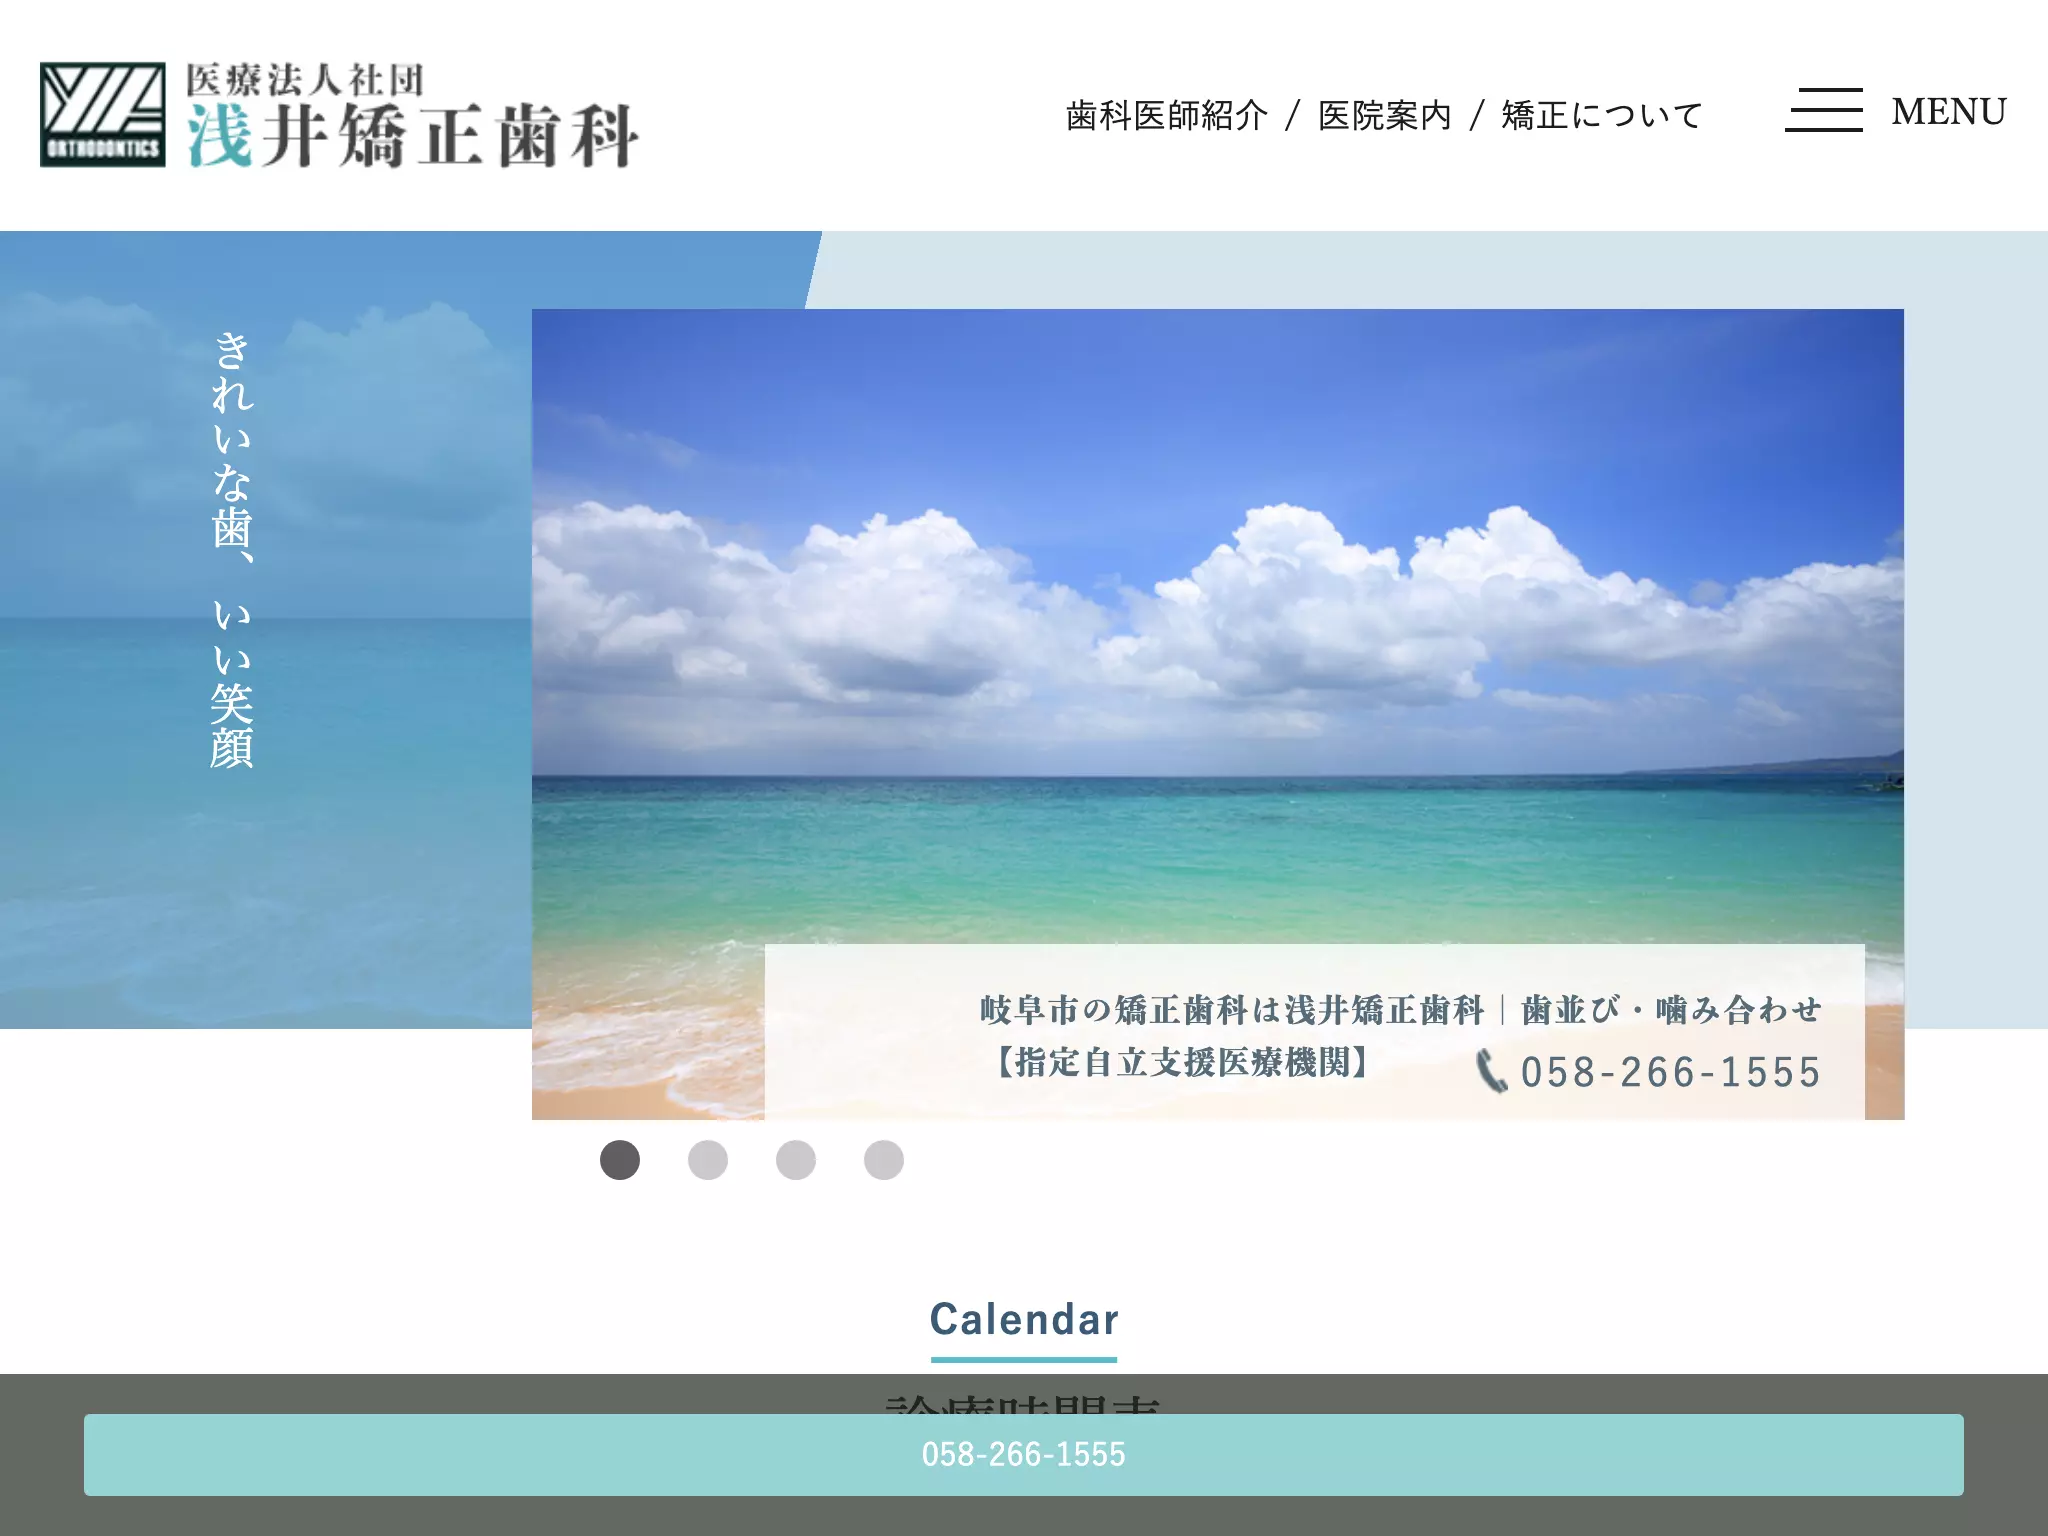The width and height of the screenshot is (2048, 1536).
Task: Open the 歯科医師紹介 page
Action: [1167, 115]
